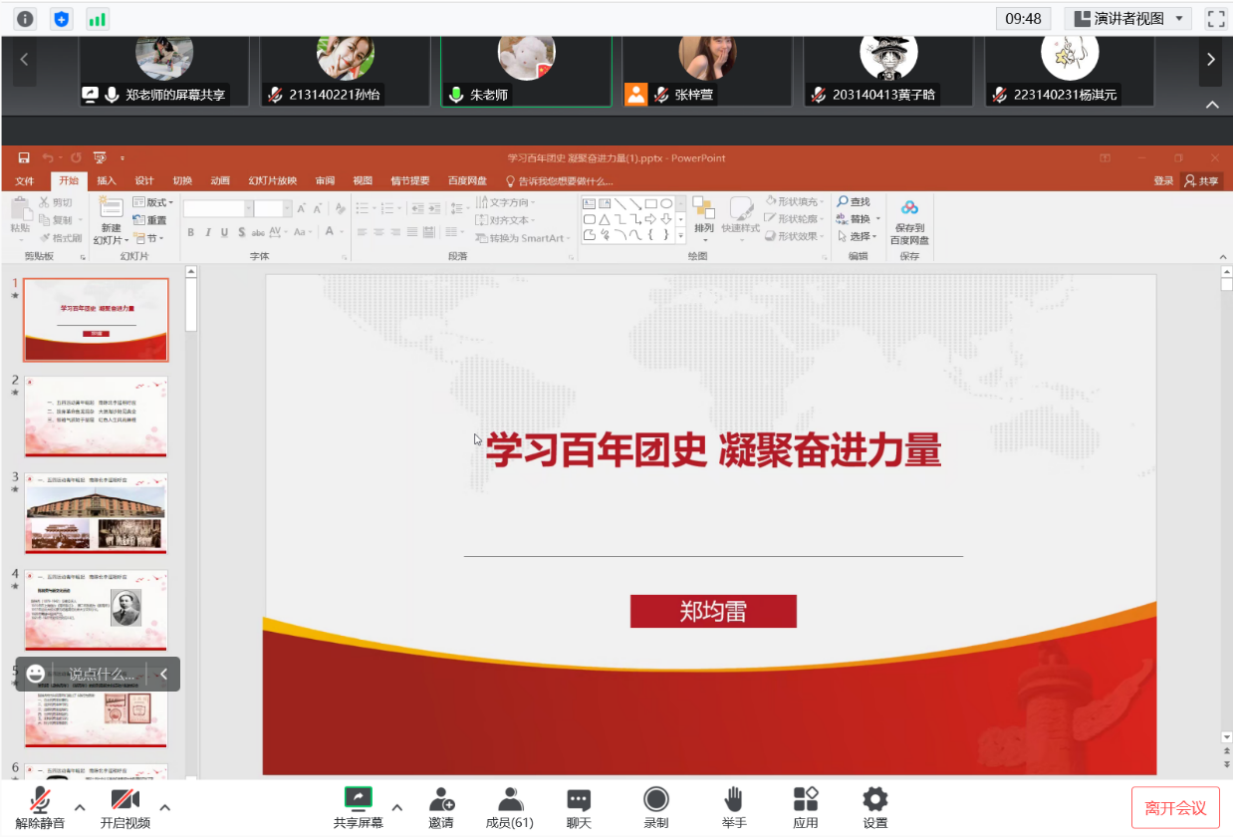Unmute the microphone

(40, 806)
